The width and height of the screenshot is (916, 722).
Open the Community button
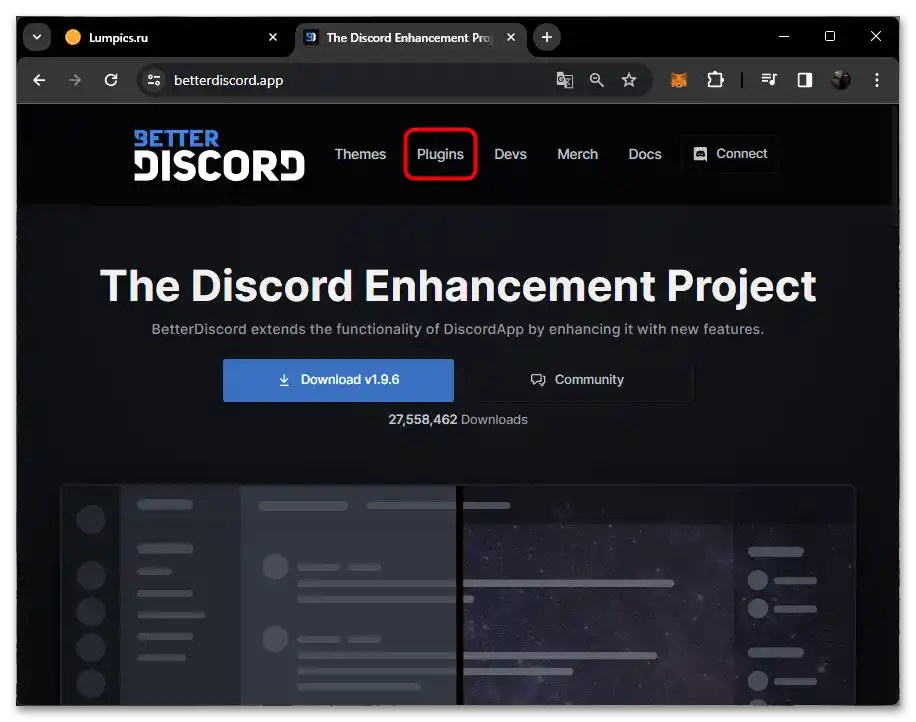(x=577, y=380)
